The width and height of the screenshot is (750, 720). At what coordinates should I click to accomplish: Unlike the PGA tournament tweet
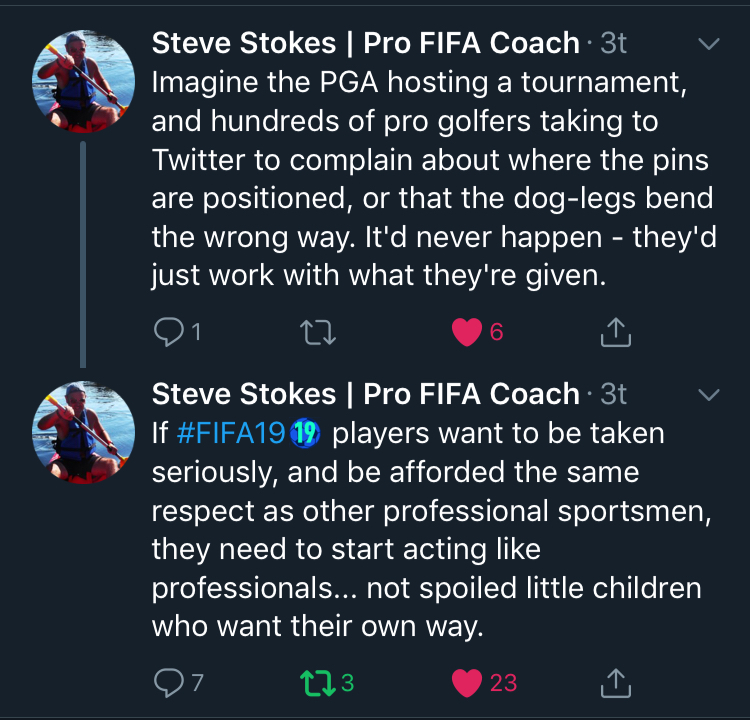click(466, 331)
